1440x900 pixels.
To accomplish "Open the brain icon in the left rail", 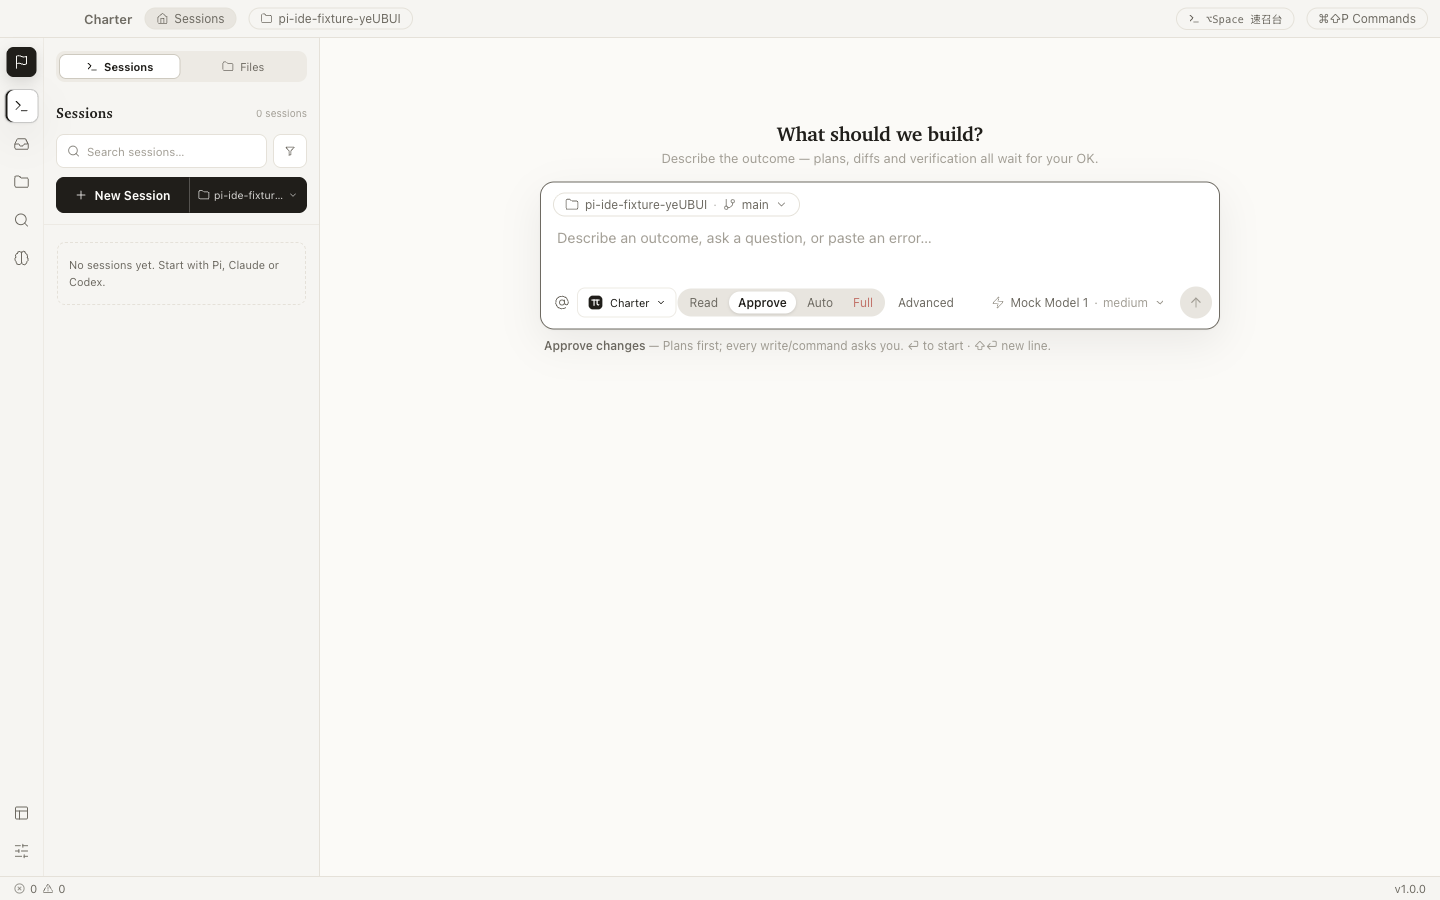I will [21, 258].
